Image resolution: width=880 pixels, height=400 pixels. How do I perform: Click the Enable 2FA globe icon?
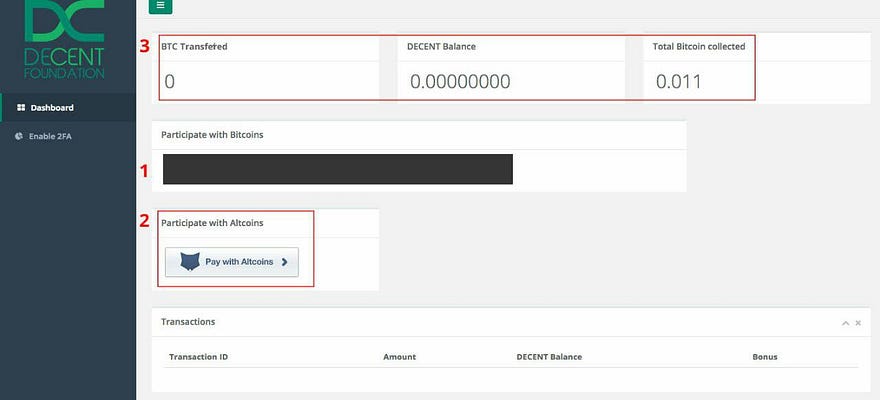click(19, 136)
